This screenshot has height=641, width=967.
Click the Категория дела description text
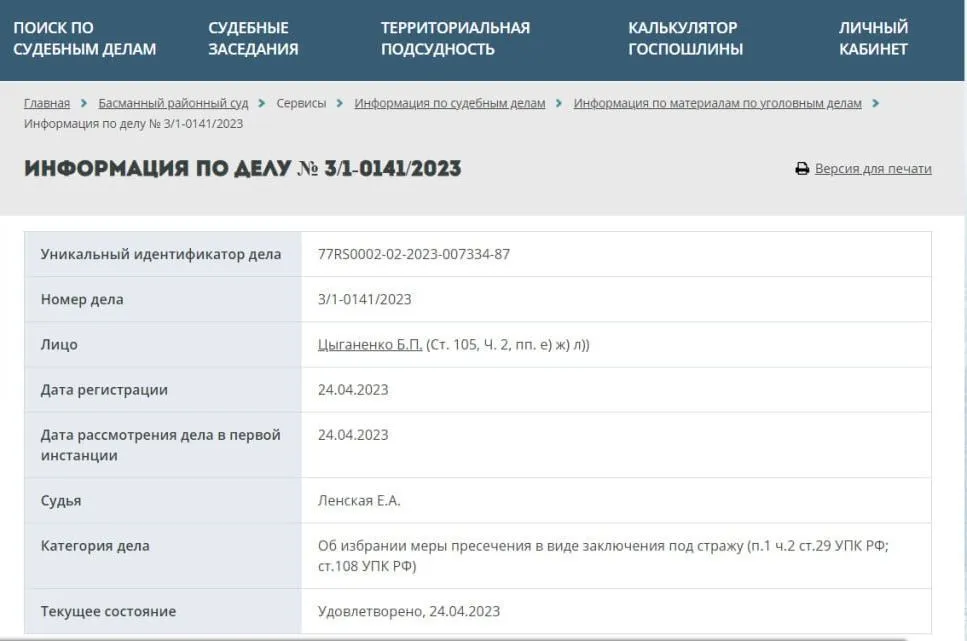click(x=603, y=556)
